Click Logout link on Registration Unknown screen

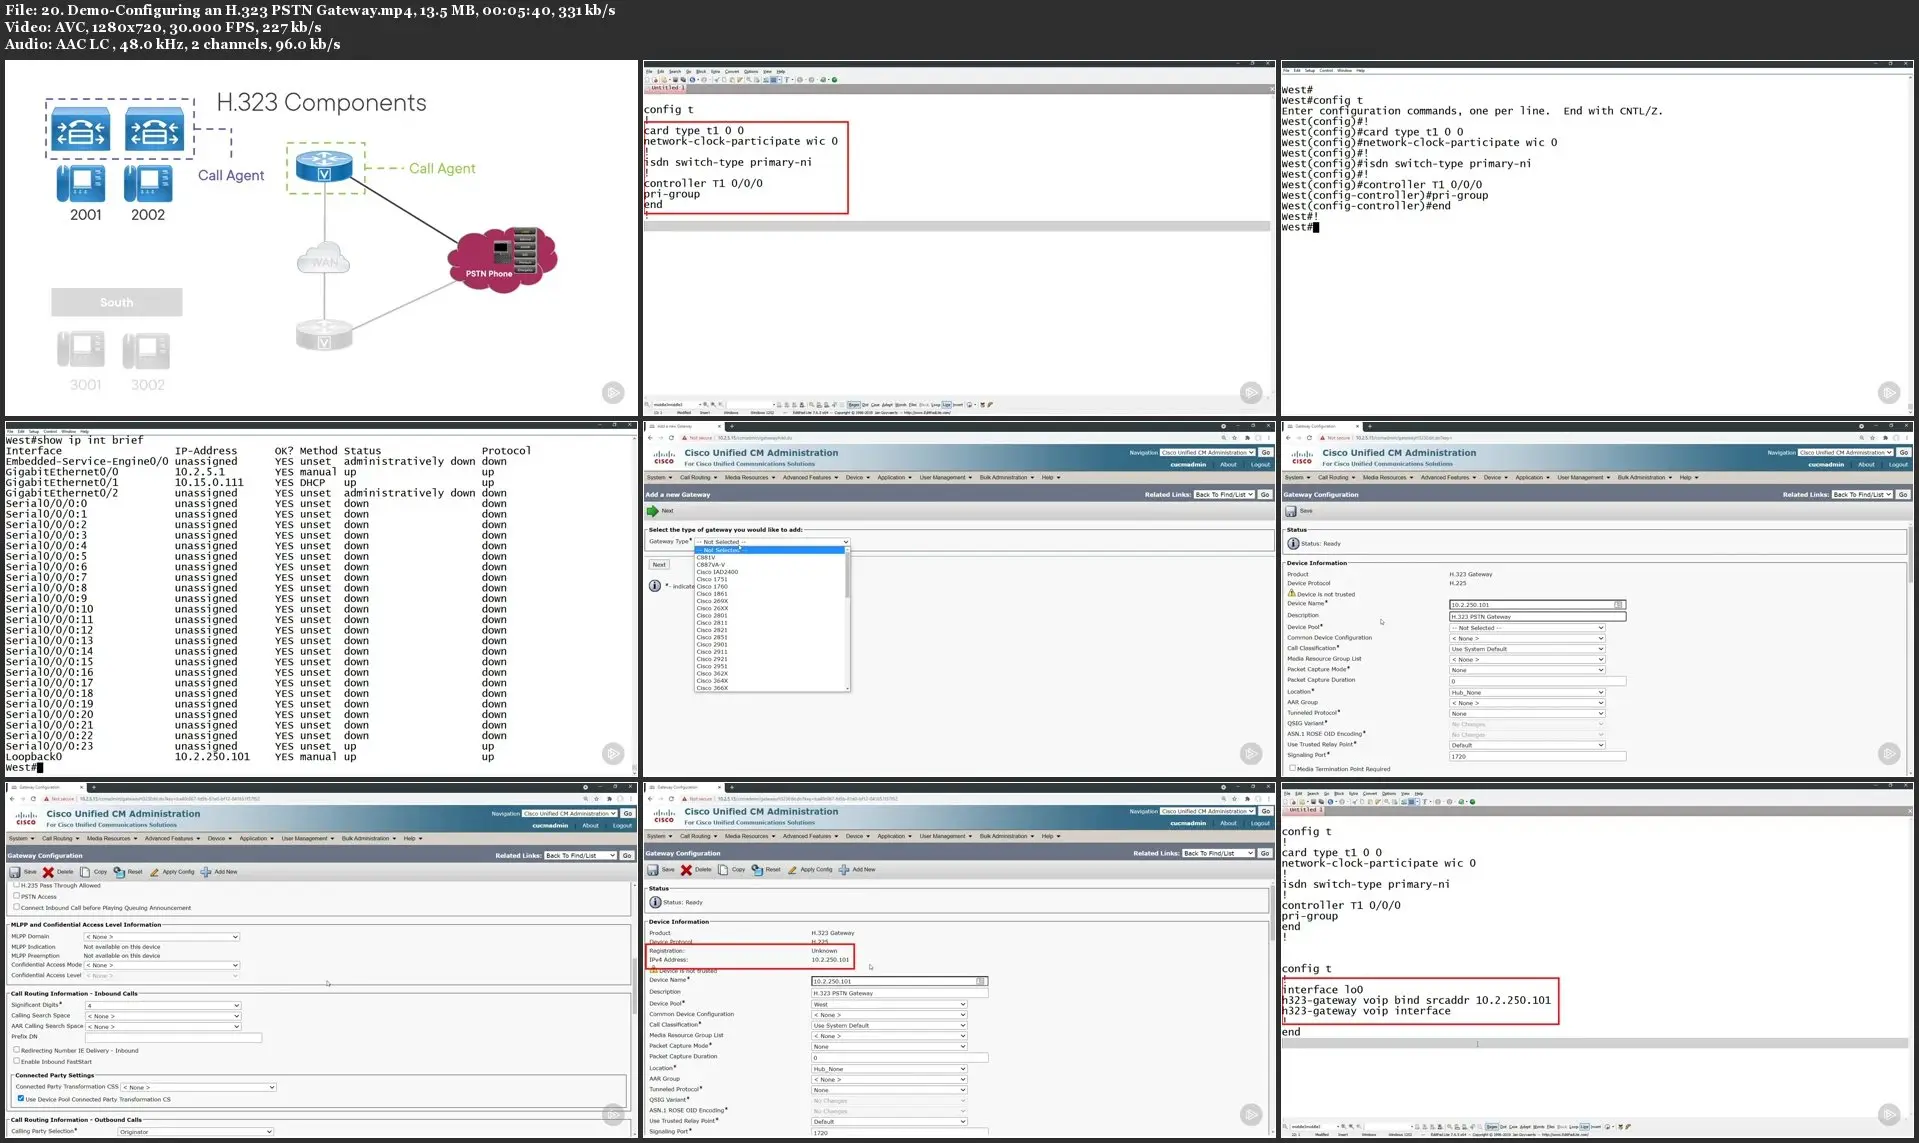pos(1260,823)
